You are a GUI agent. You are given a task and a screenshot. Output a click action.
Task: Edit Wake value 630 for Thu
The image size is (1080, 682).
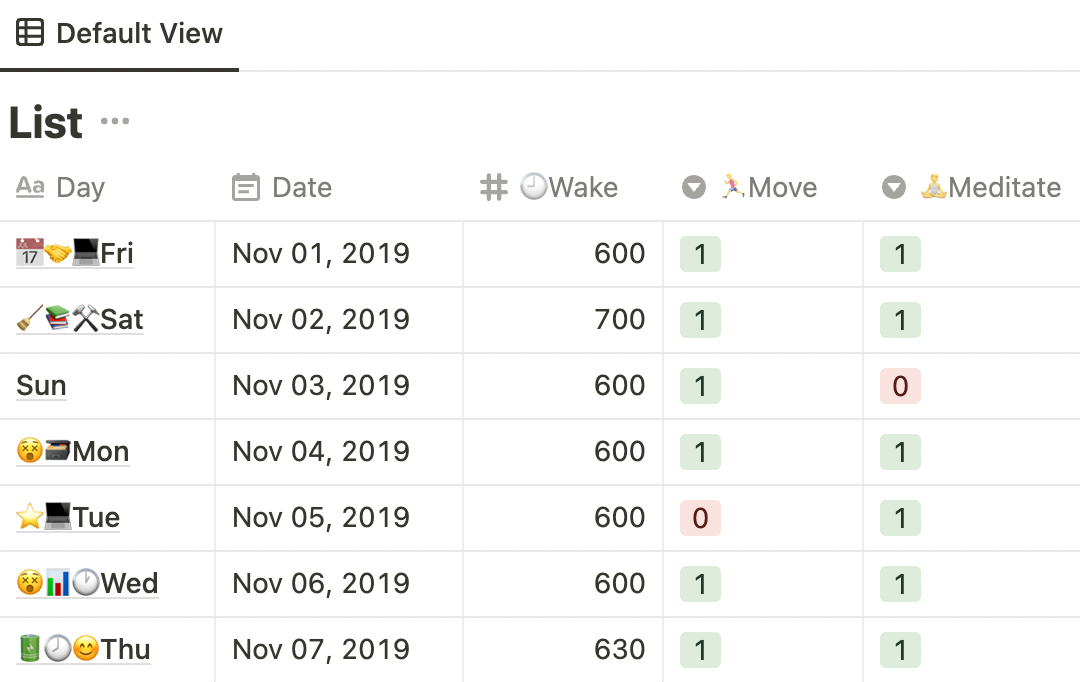563,650
